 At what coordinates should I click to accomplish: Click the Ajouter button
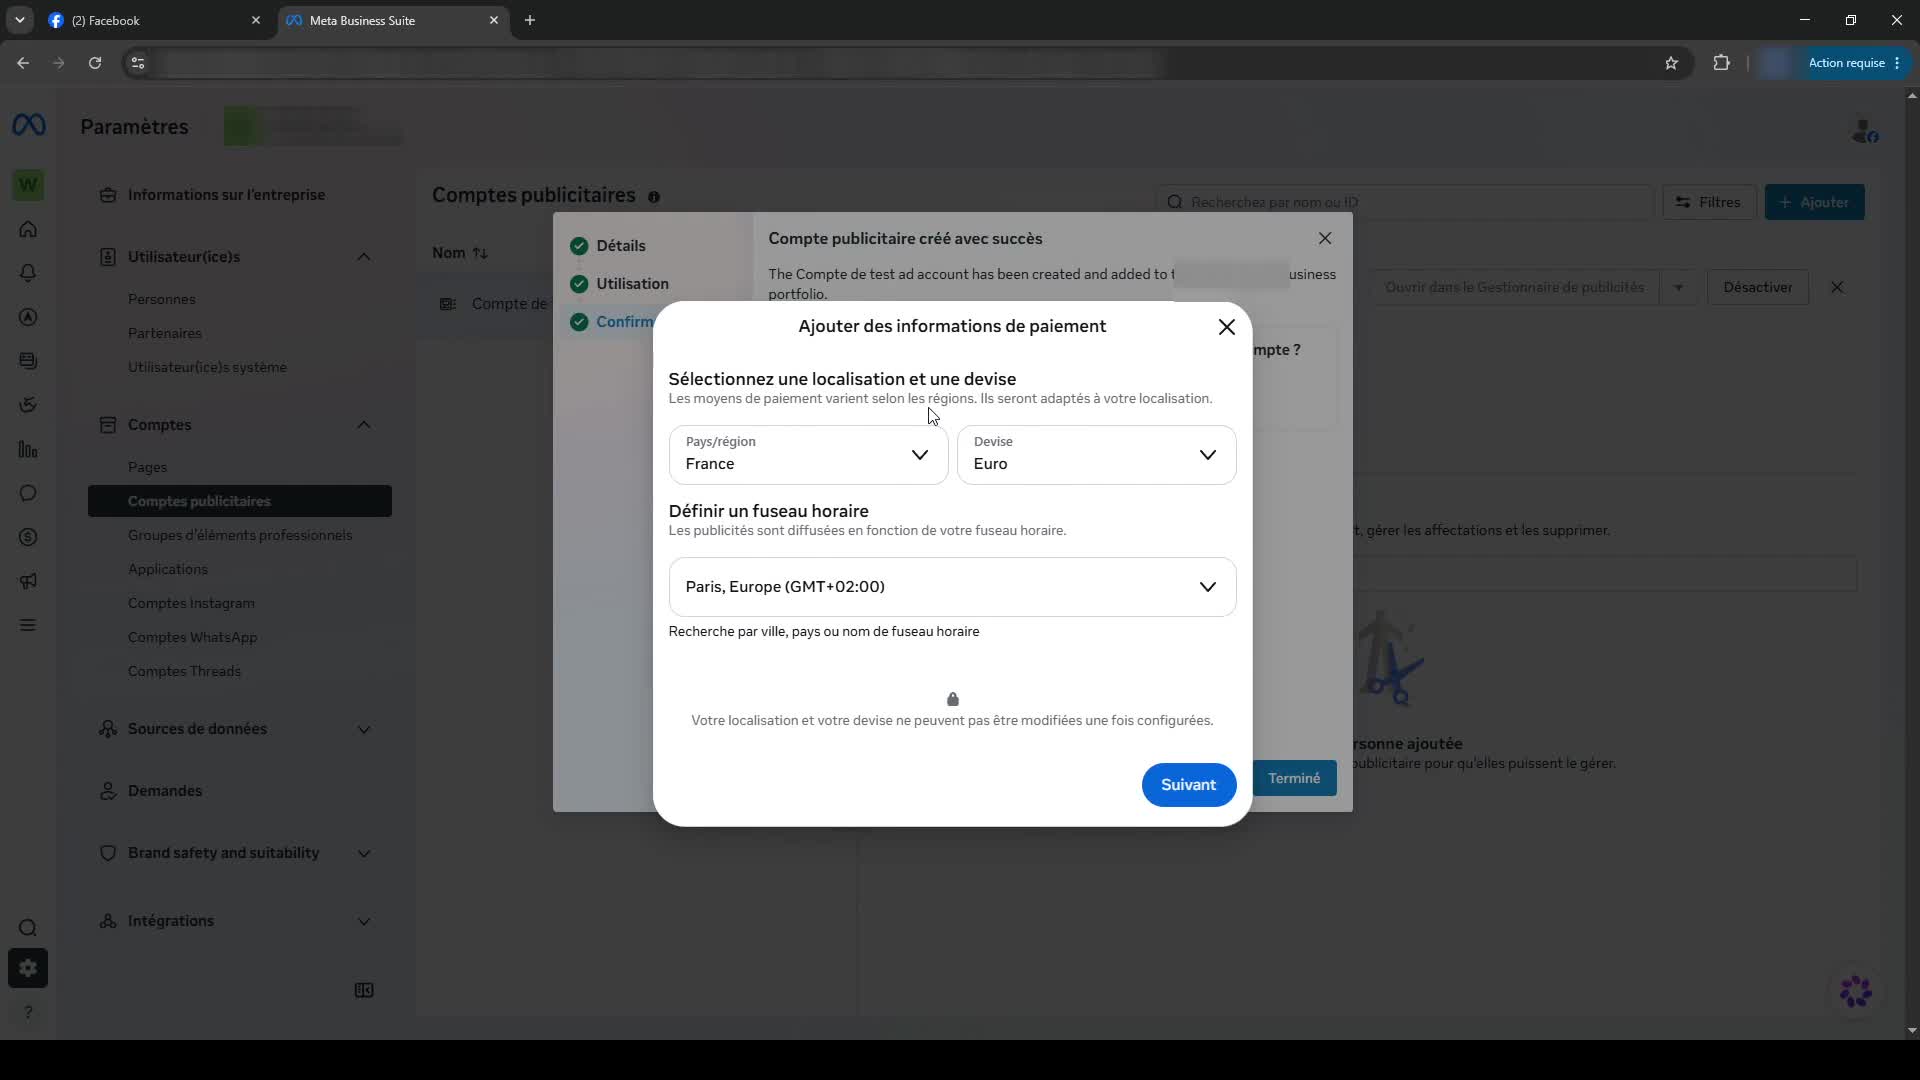click(1814, 202)
